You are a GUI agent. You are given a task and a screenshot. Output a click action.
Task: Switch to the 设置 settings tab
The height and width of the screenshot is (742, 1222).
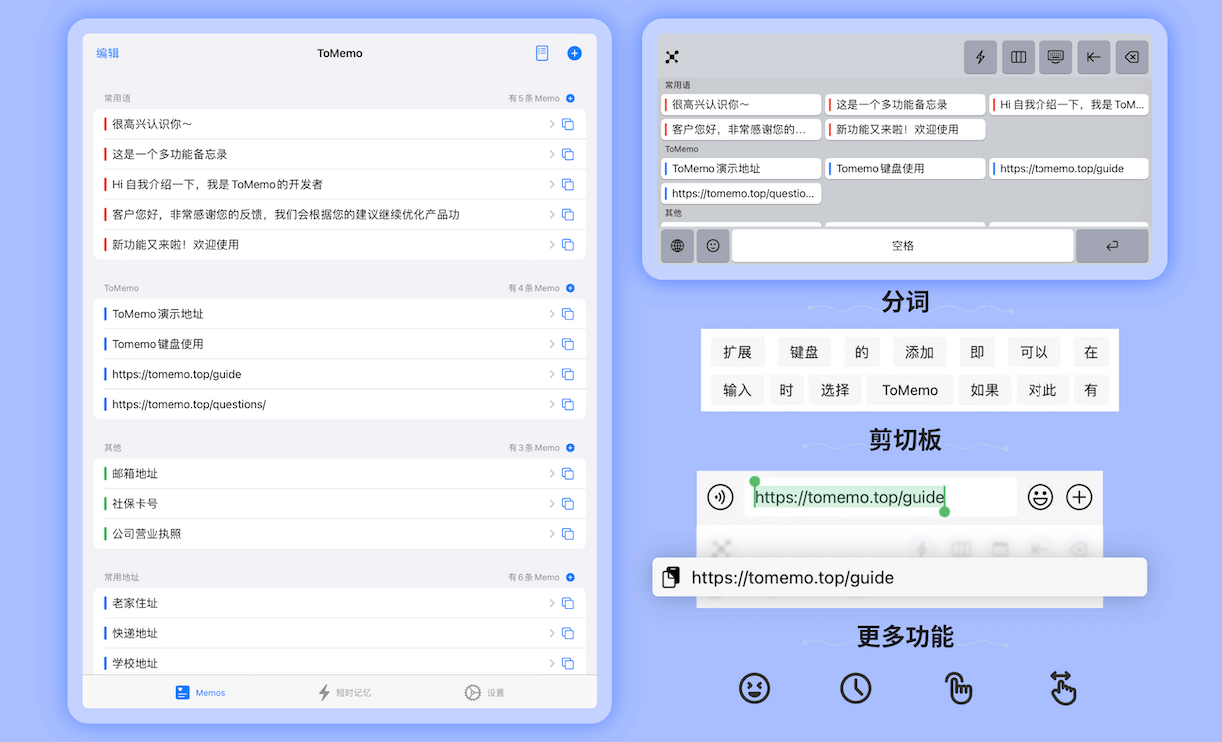click(x=484, y=692)
